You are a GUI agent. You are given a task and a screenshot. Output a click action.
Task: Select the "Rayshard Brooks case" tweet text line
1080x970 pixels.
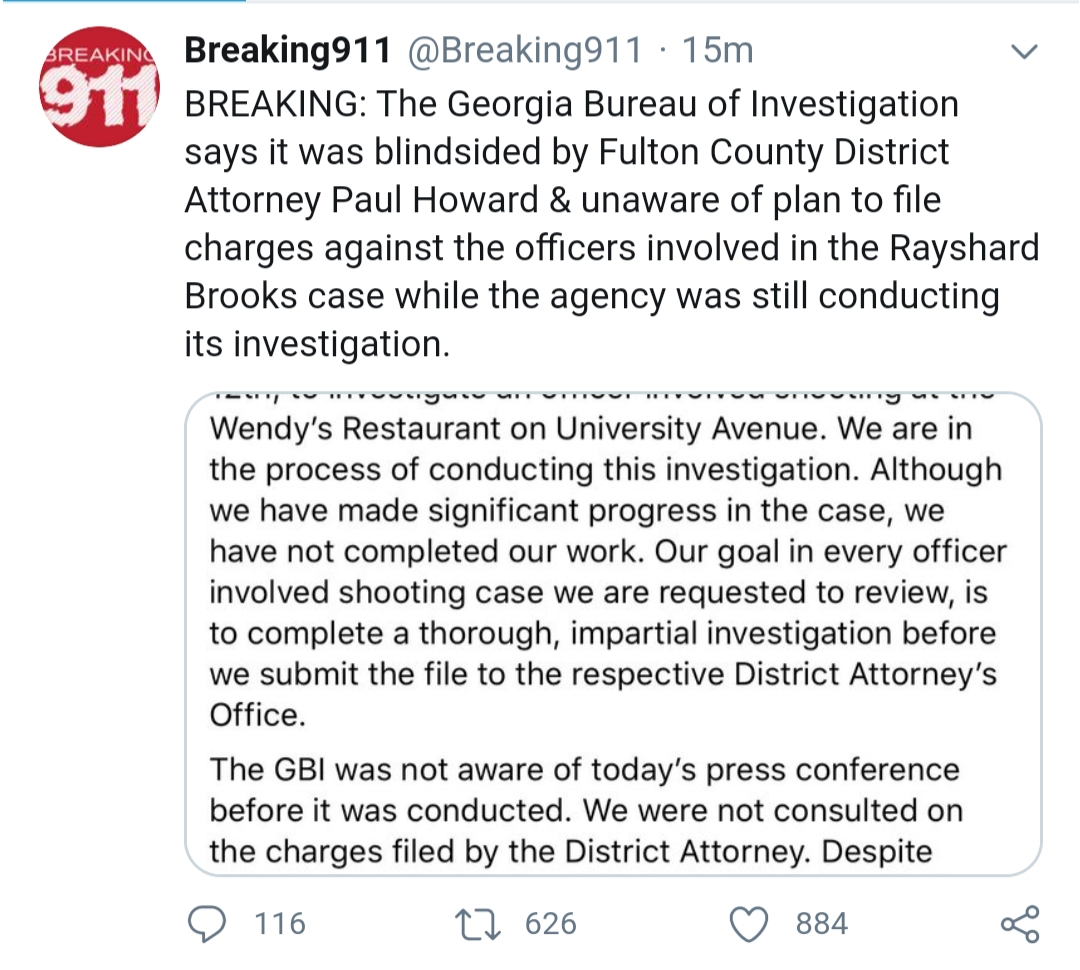592,296
